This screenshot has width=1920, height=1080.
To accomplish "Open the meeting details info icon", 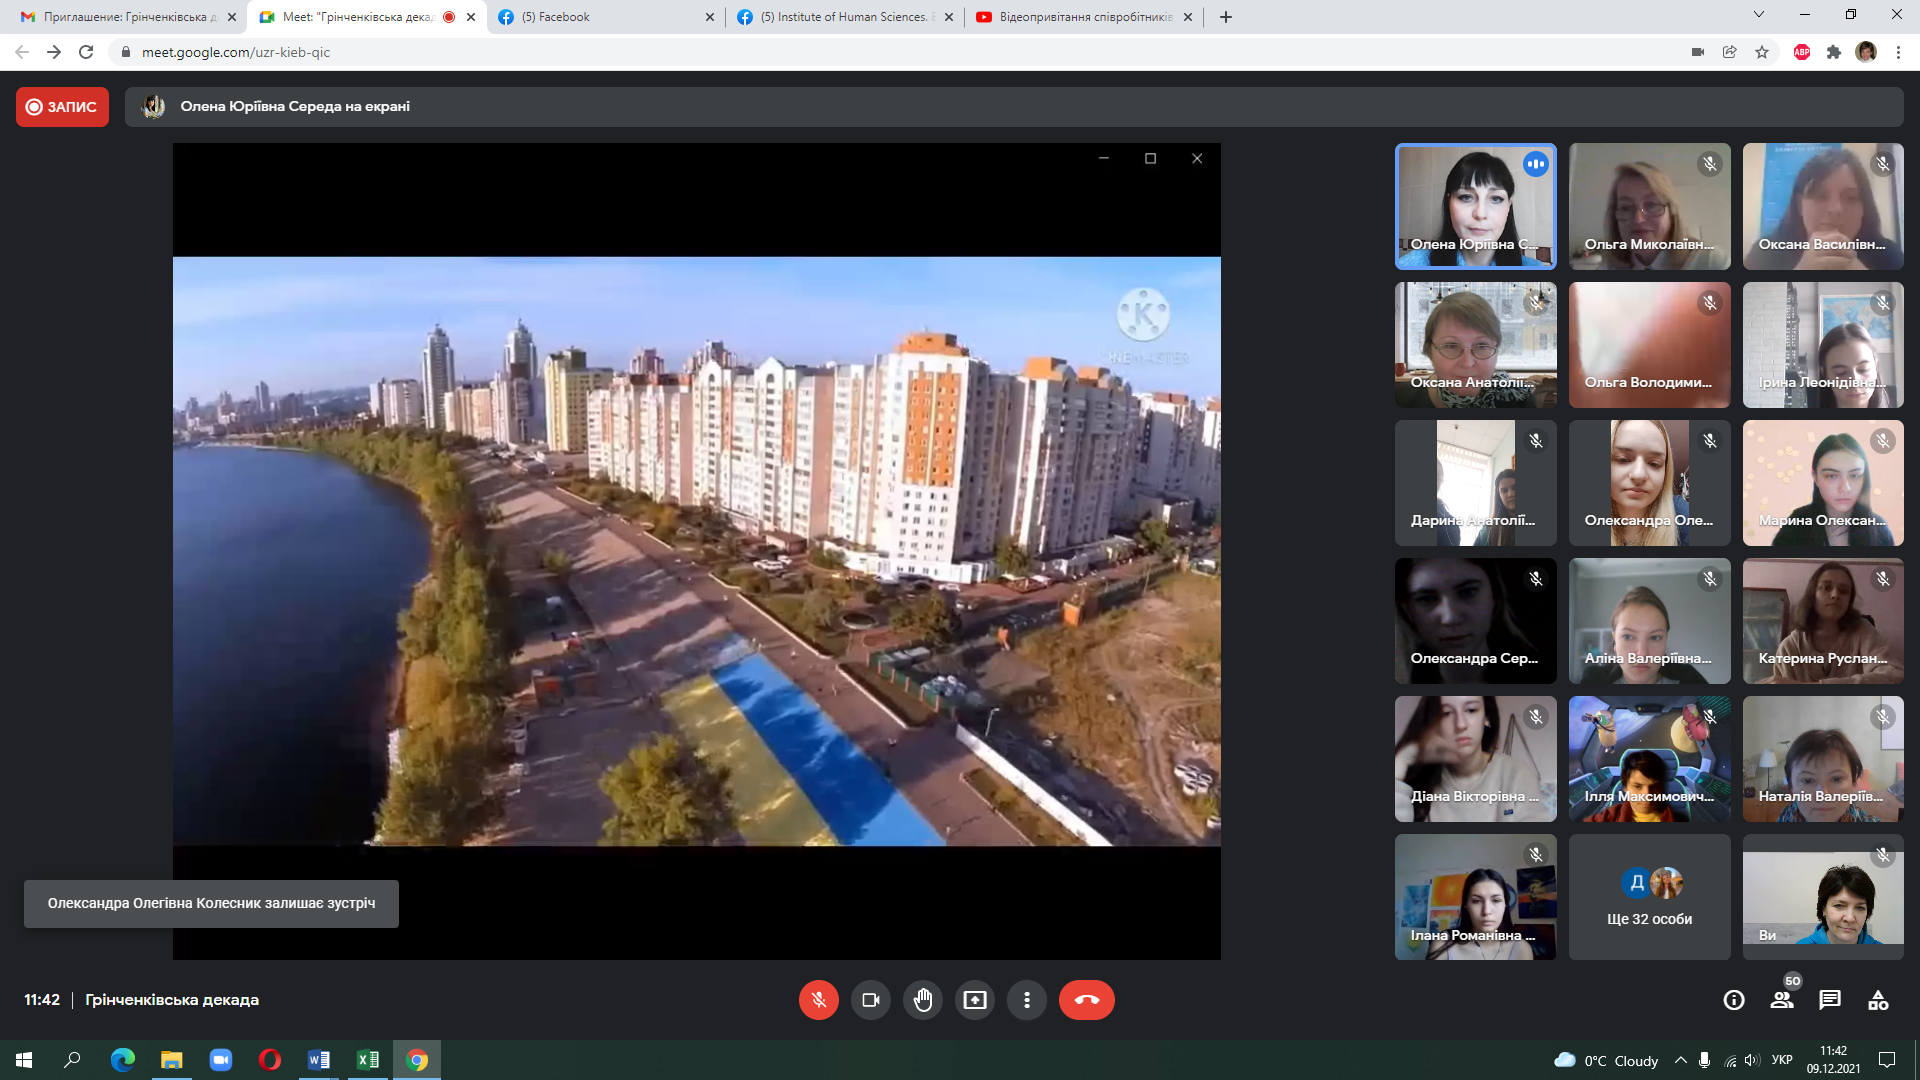I will tap(1734, 1000).
